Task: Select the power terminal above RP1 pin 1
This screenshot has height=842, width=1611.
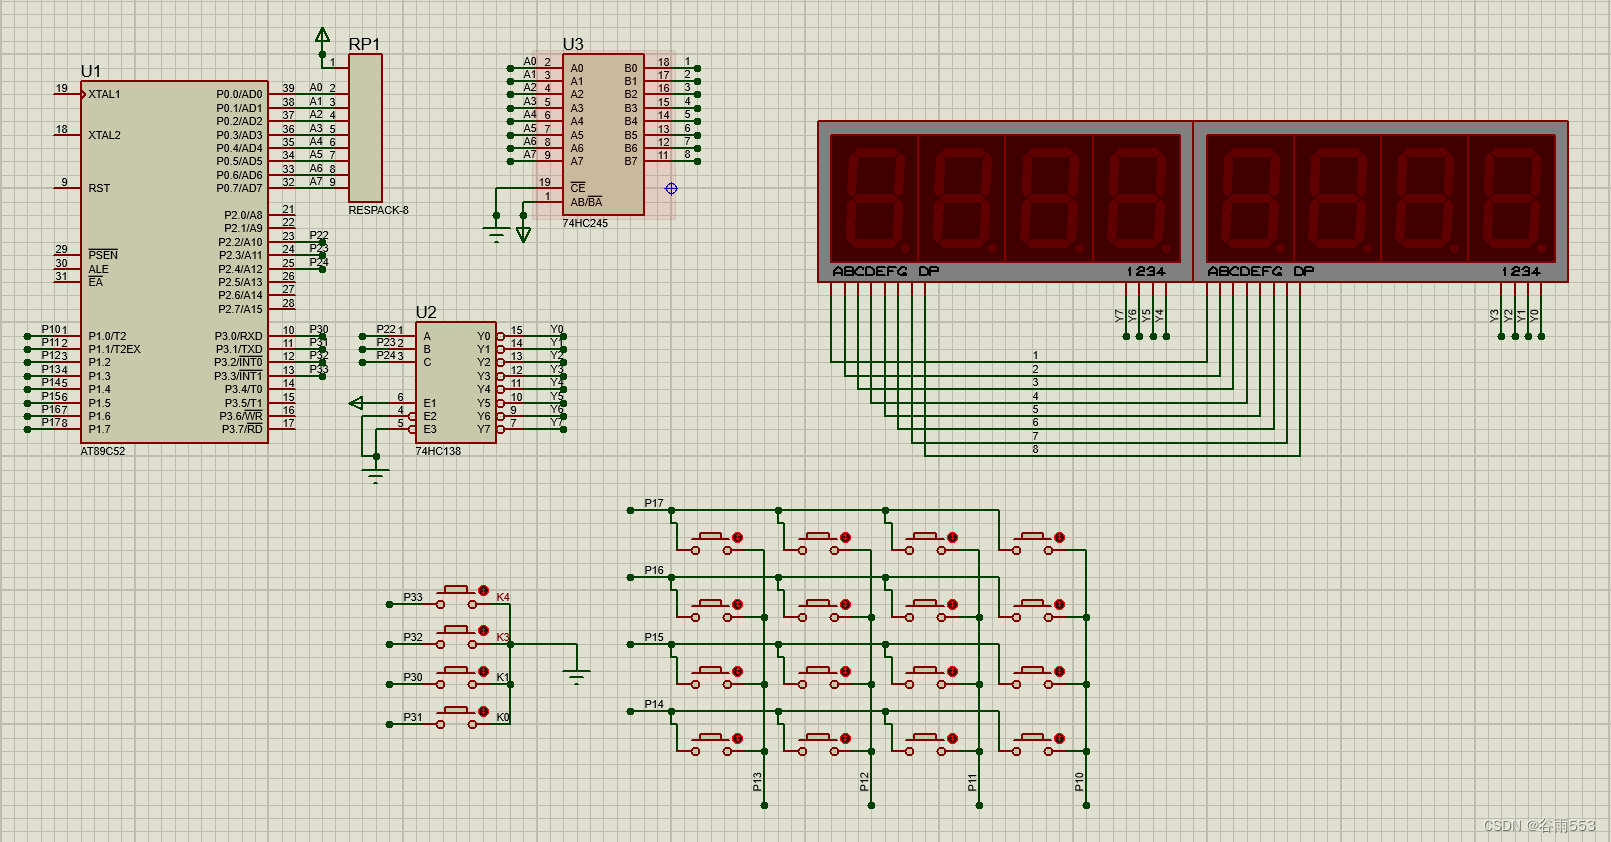Action: 322,36
